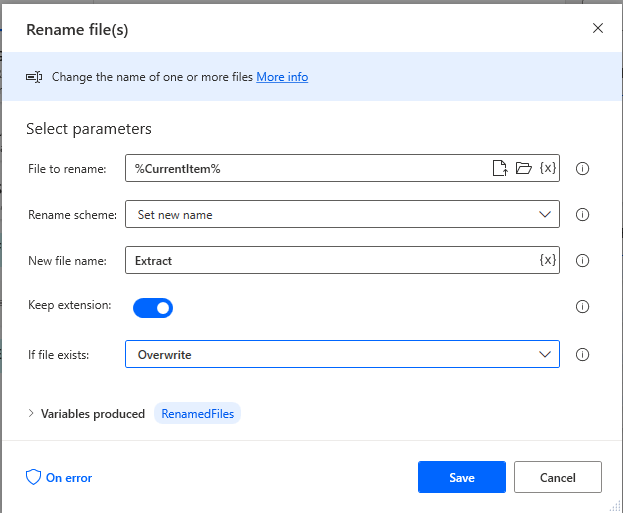Click the select file icon in File to rename
The image size is (623, 513).
coord(500,168)
